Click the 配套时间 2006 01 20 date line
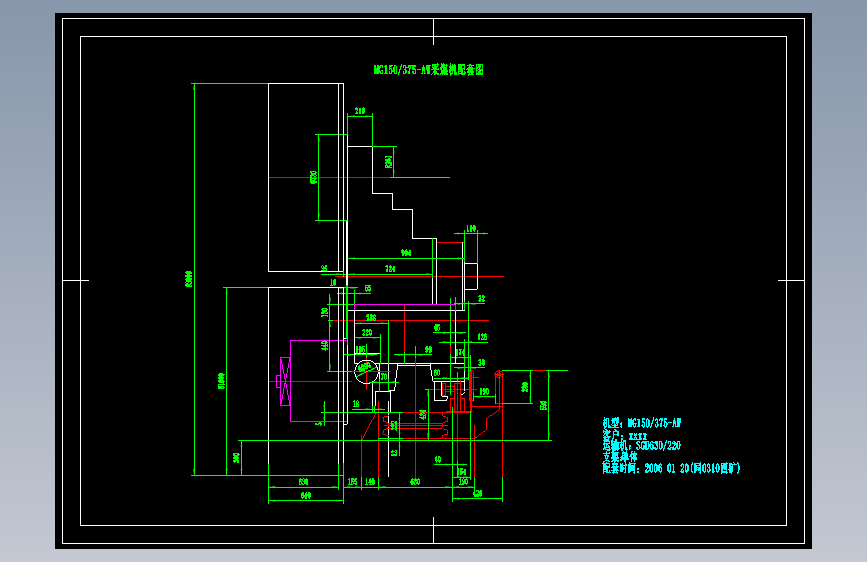867x562 pixels. tap(671, 469)
